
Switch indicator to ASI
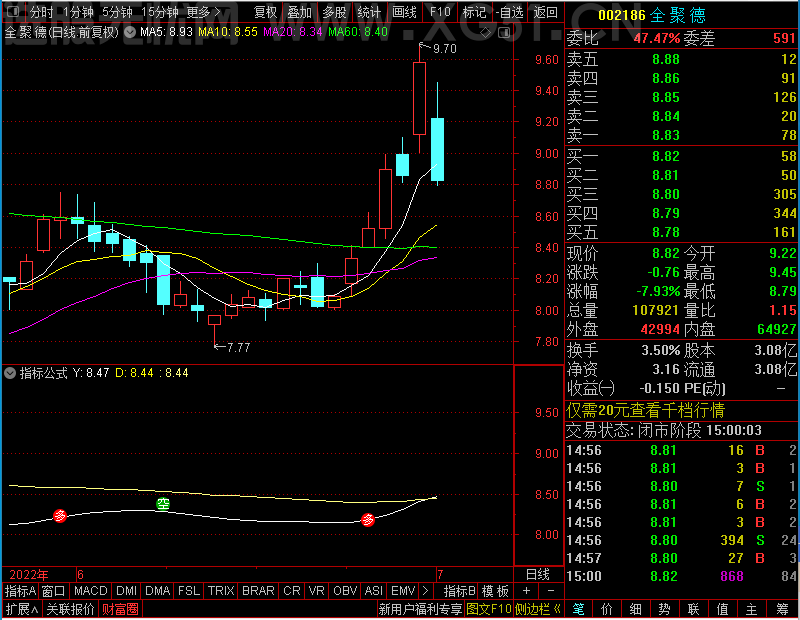373,591
